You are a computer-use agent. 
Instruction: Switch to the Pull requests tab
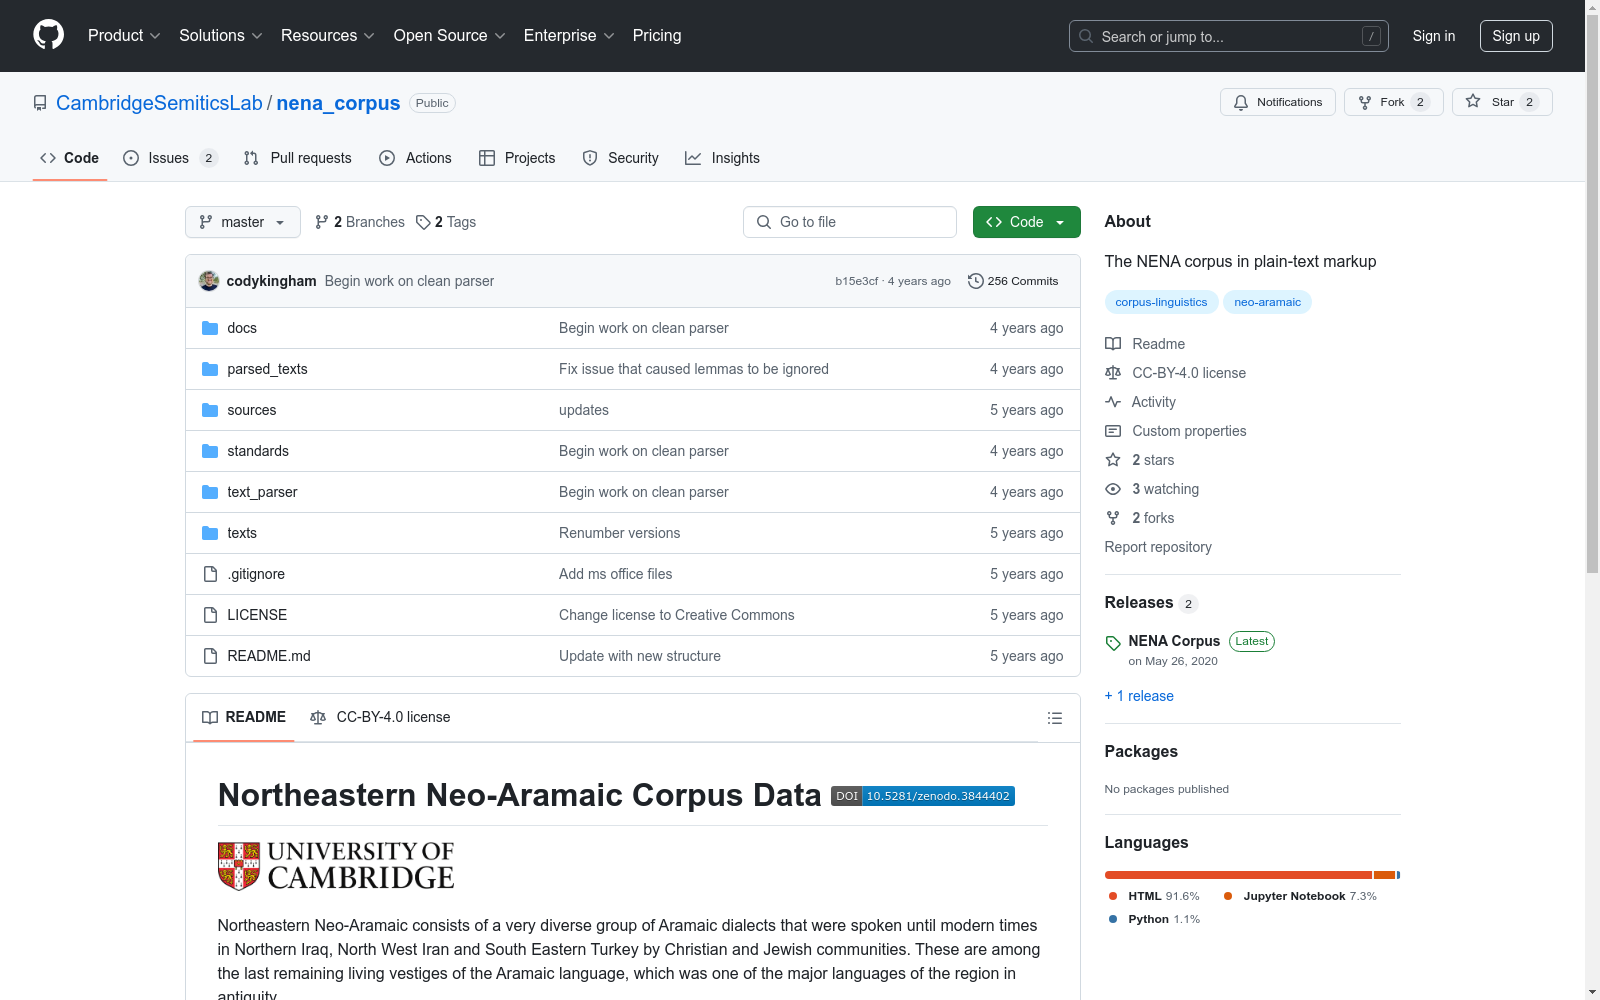pos(298,158)
